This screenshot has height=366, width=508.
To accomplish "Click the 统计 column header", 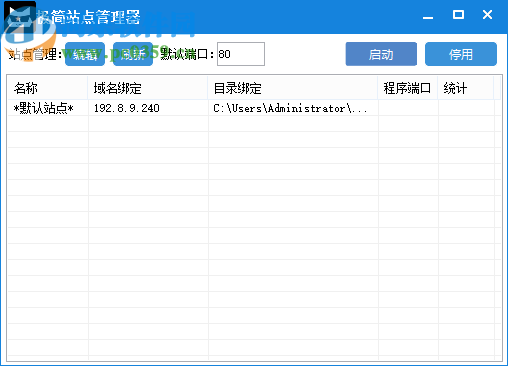I will [x=466, y=88].
